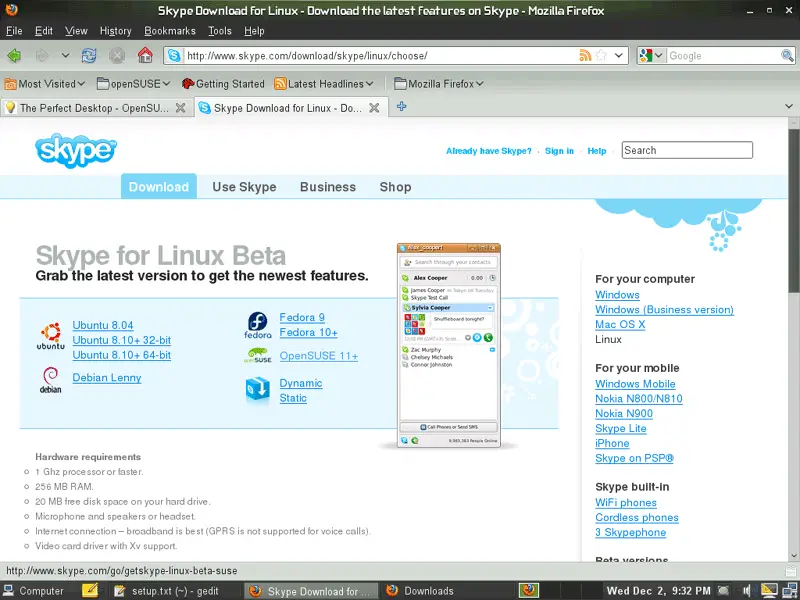Image resolution: width=800 pixels, height=600 pixels.
Task: Open the back/forward history dropdown arrow
Action: click(65, 56)
